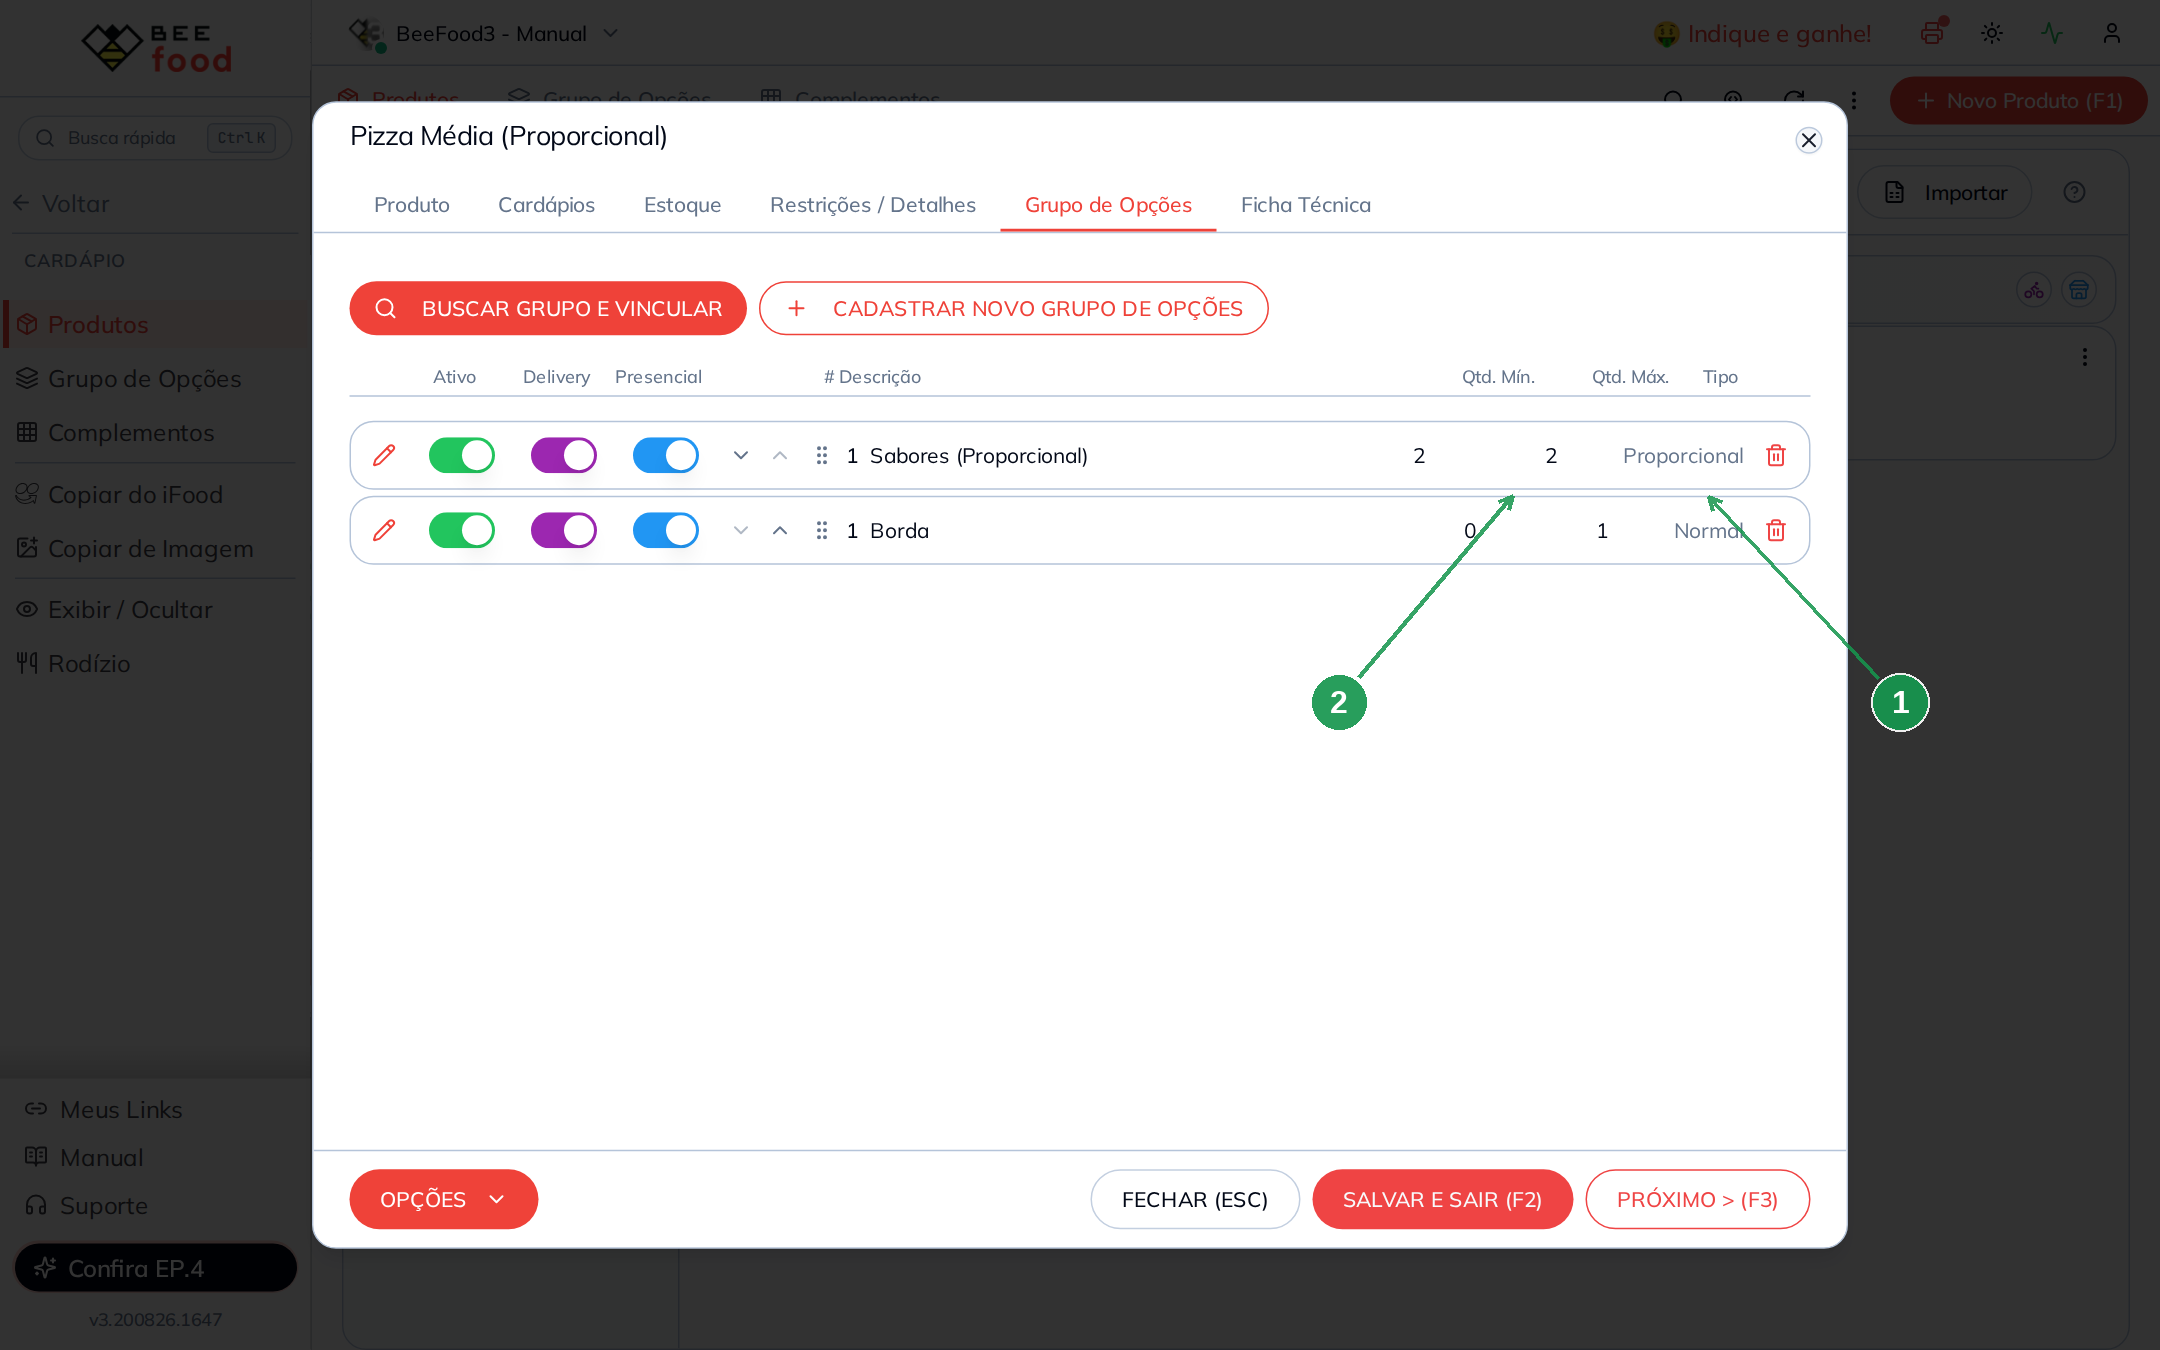Delete the Borda group with trash icon
2160x1350 pixels.
click(1776, 530)
